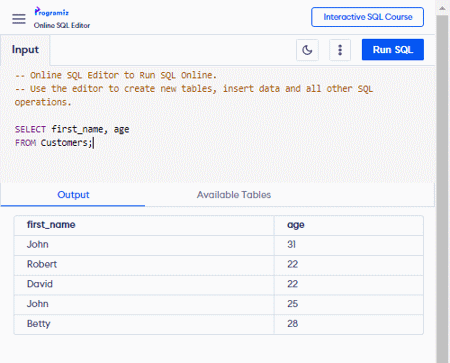Image resolution: width=450 pixels, height=363 pixels.
Task: Open the Interactive SQL Course link
Action: tap(367, 17)
